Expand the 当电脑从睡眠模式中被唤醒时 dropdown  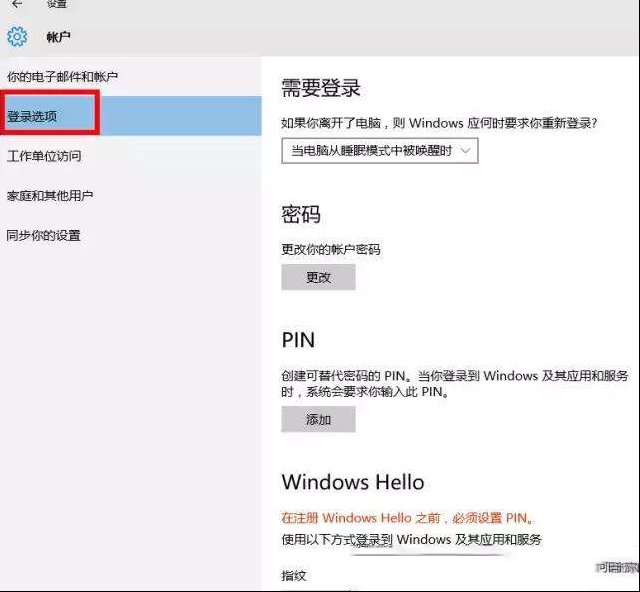pos(380,151)
